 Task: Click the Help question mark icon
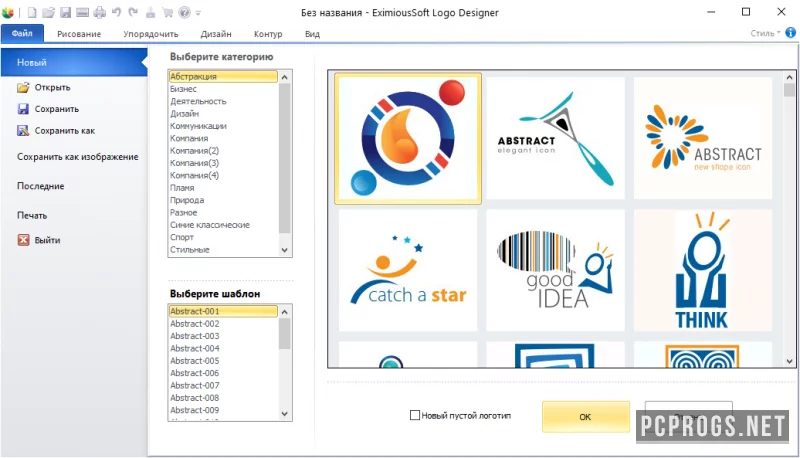click(x=185, y=12)
